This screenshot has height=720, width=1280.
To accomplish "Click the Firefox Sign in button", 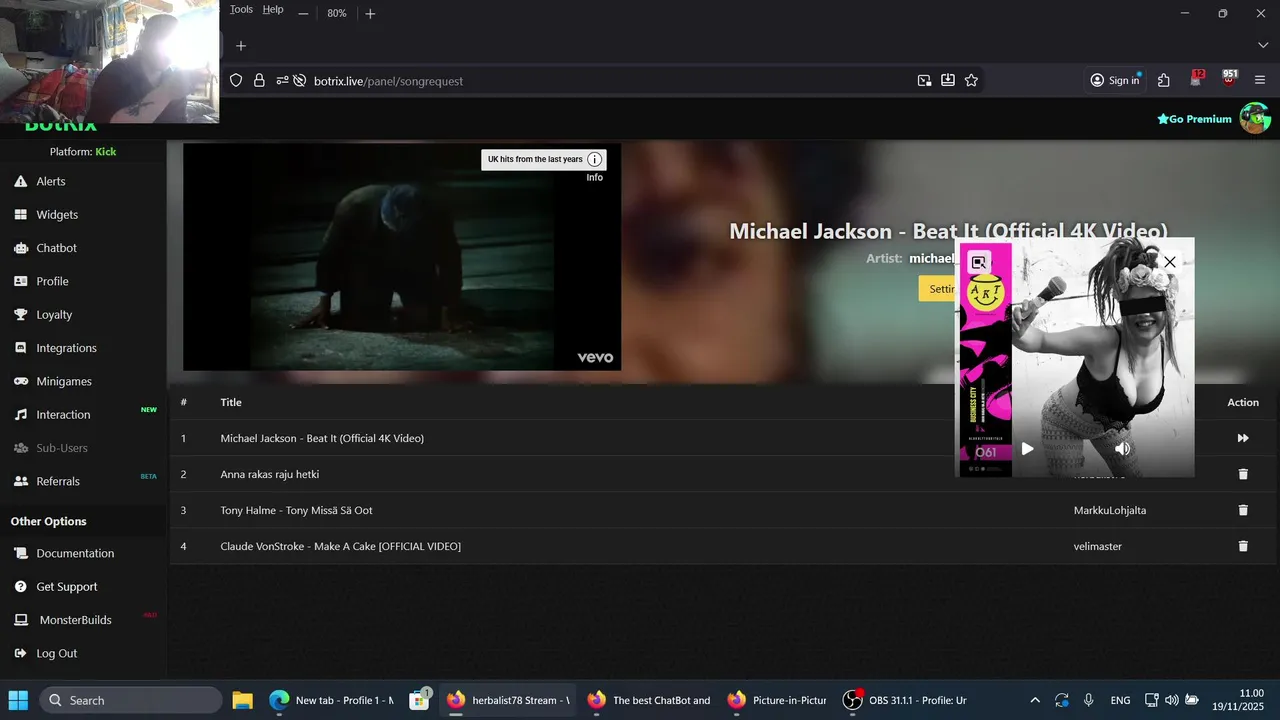I will coord(1115,81).
